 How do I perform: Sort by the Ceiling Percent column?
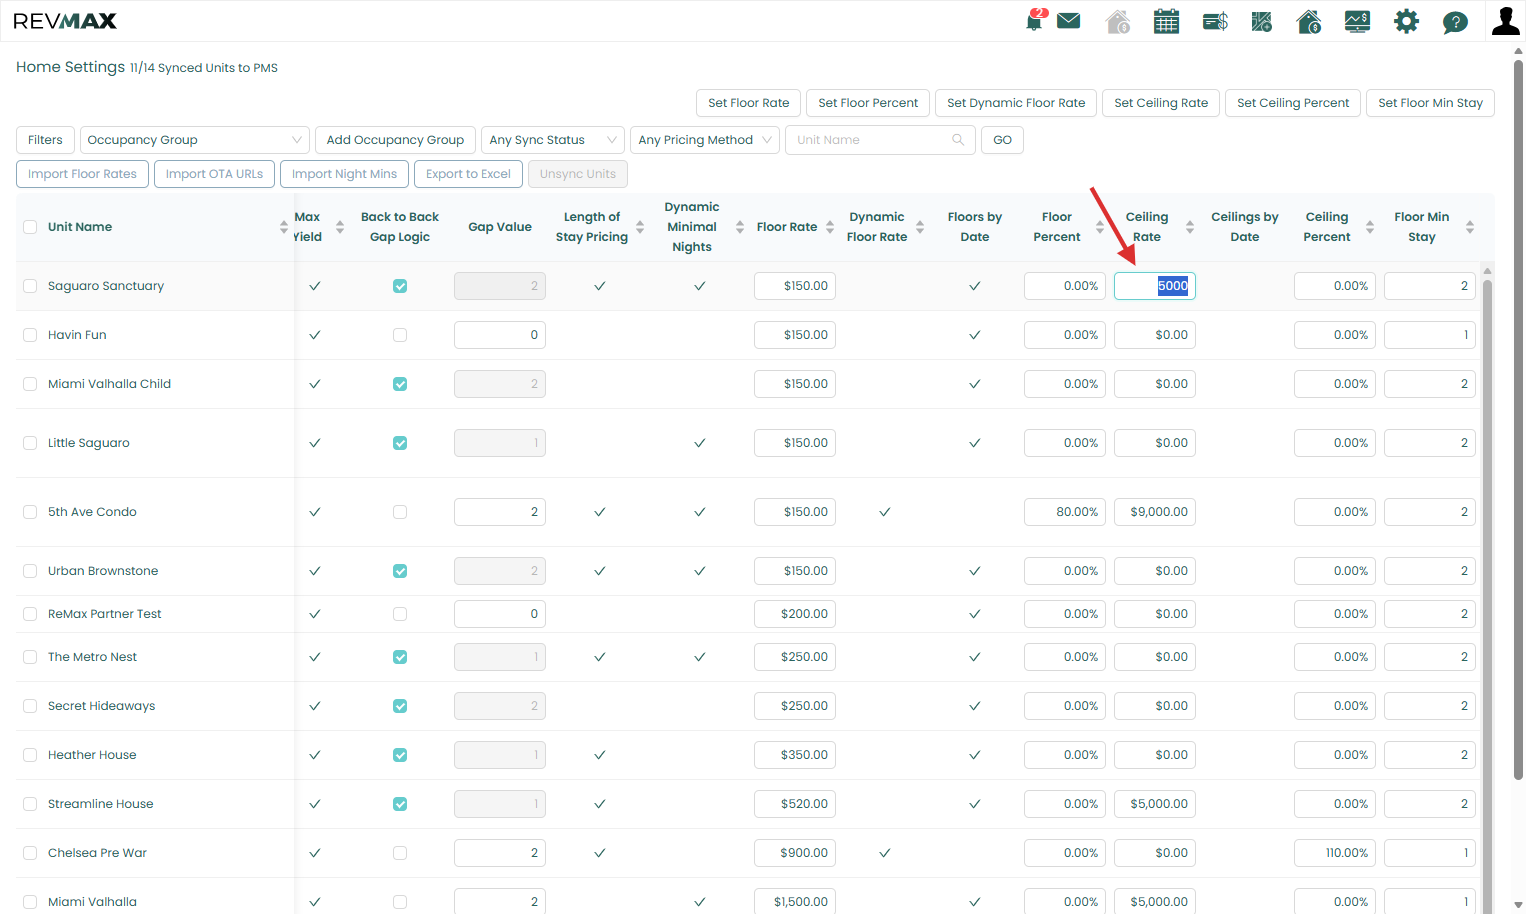[x=1370, y=227]
